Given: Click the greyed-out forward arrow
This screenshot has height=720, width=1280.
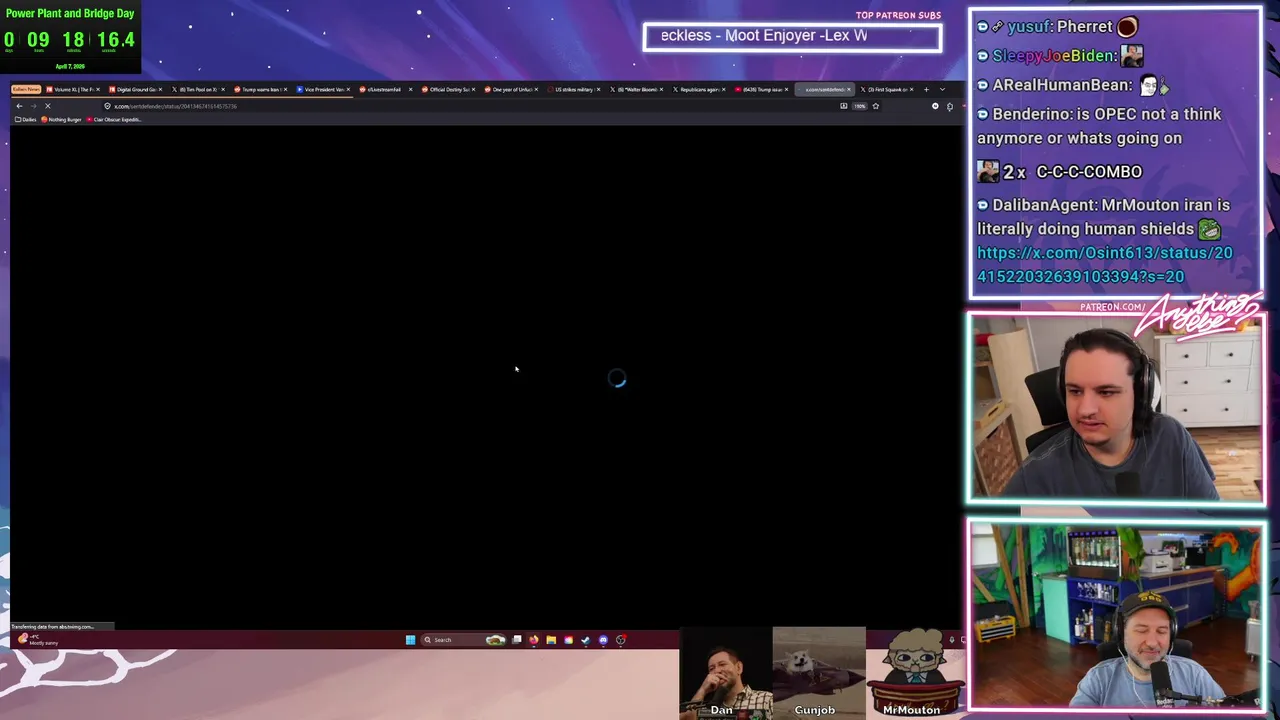Looking at the screenshot, I should point(33,106).
